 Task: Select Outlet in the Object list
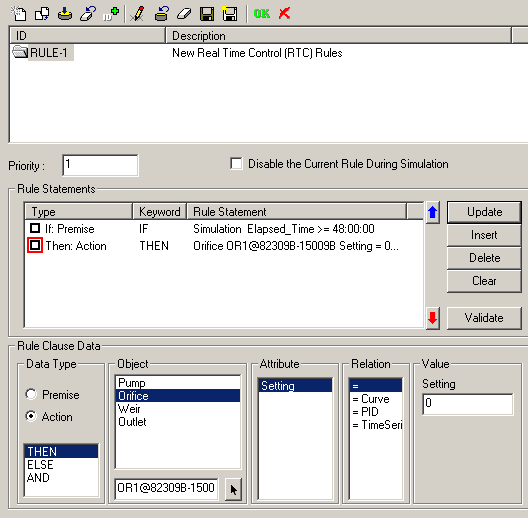tap(178, 422)
